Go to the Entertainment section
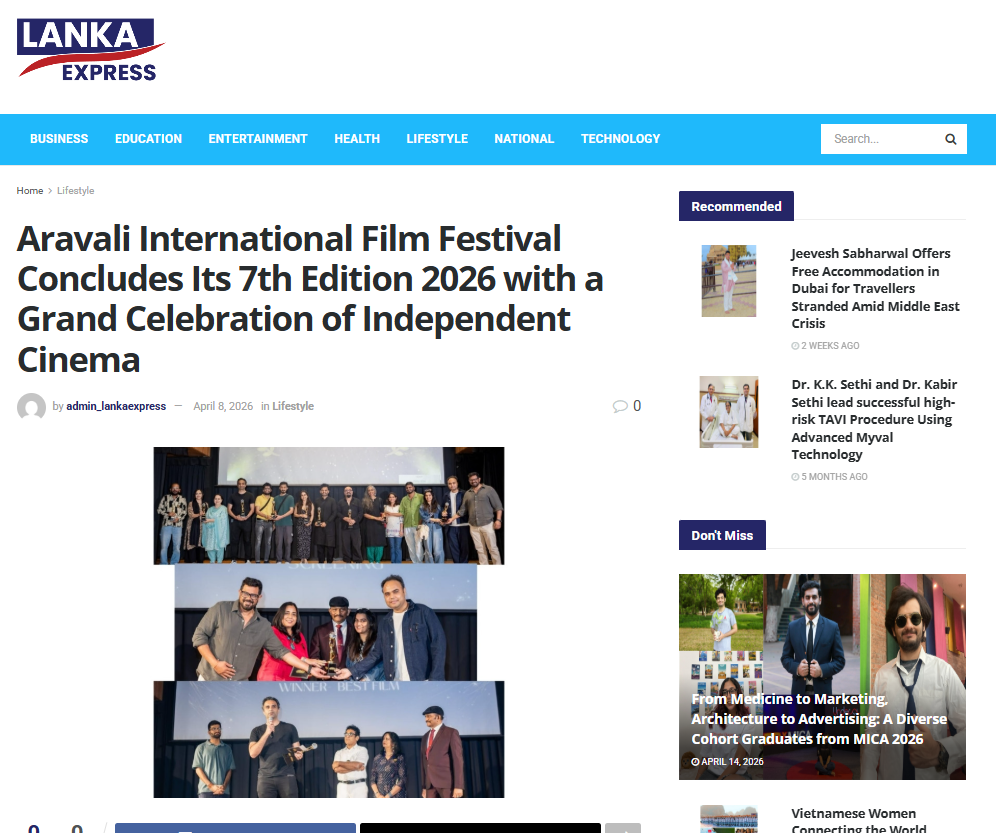Viewport: 996px width, 833px height. tap(258, 139)
